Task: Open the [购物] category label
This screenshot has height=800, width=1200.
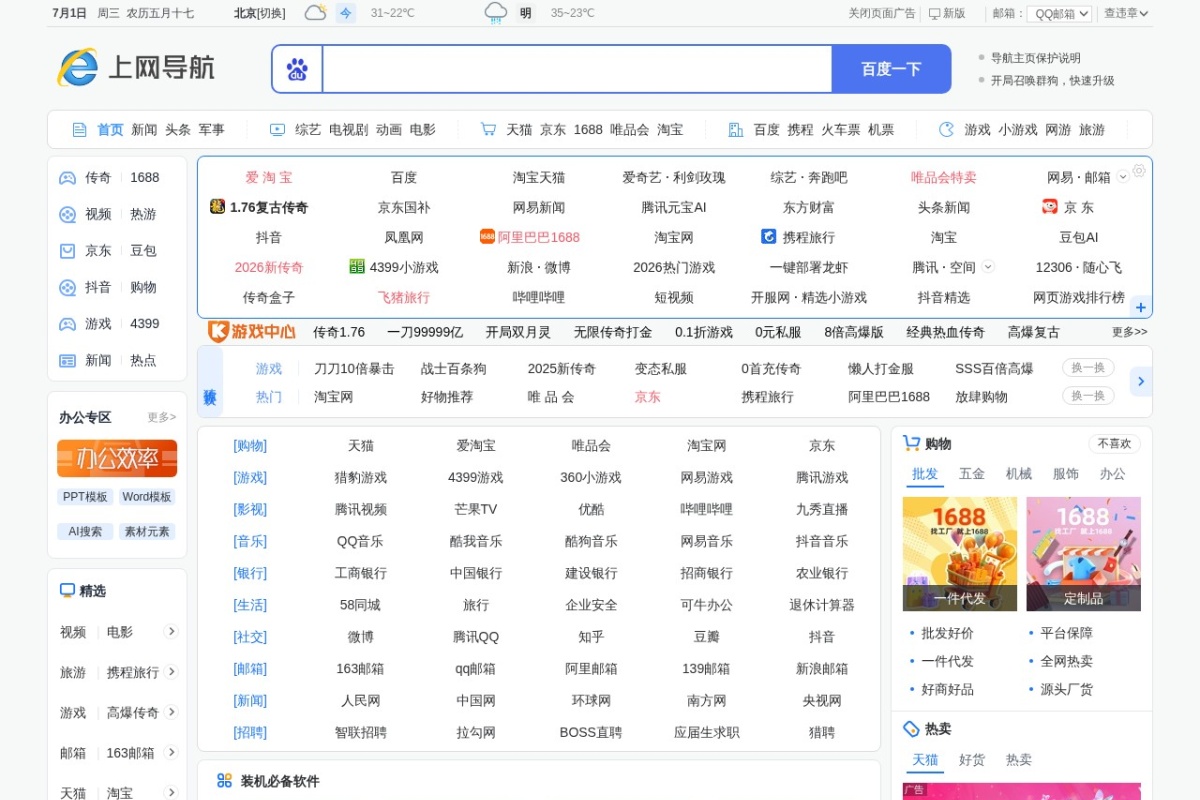Action: click(250, 445)
